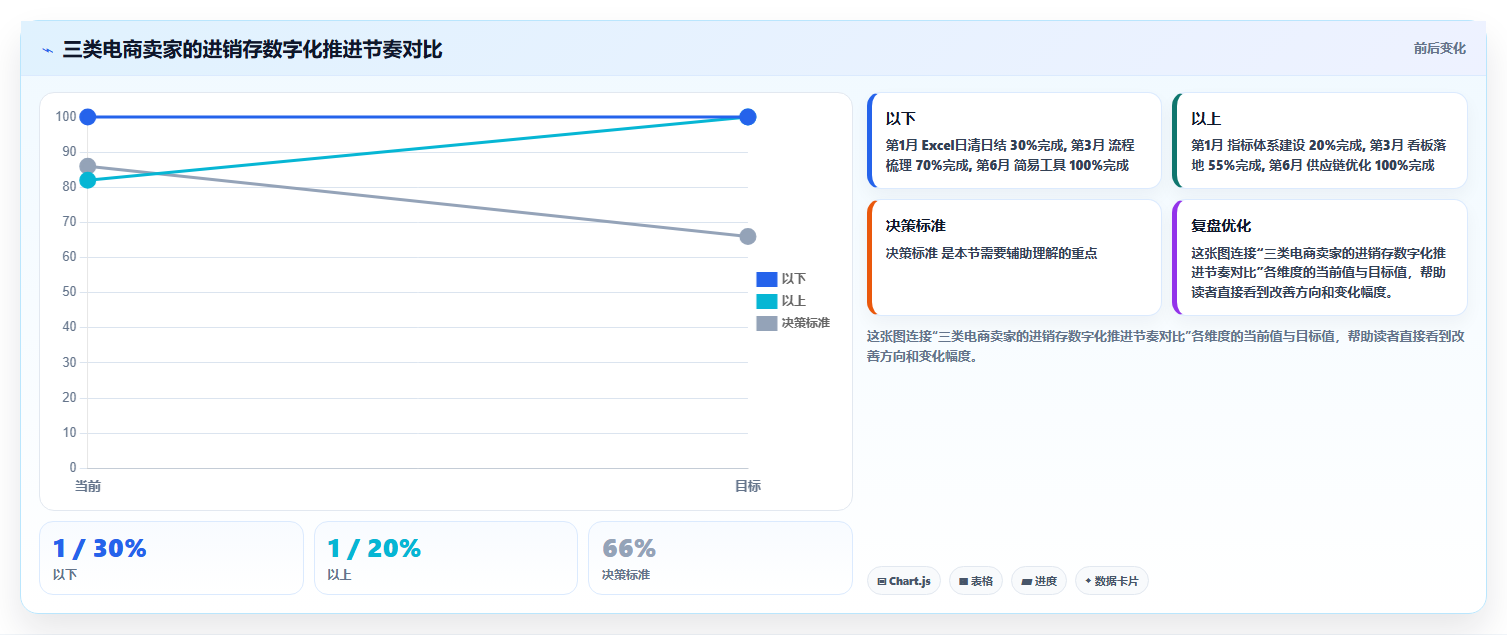Click the 进度 tag chip
This screenshot has height=635, width=1507.
point(1039,581)
